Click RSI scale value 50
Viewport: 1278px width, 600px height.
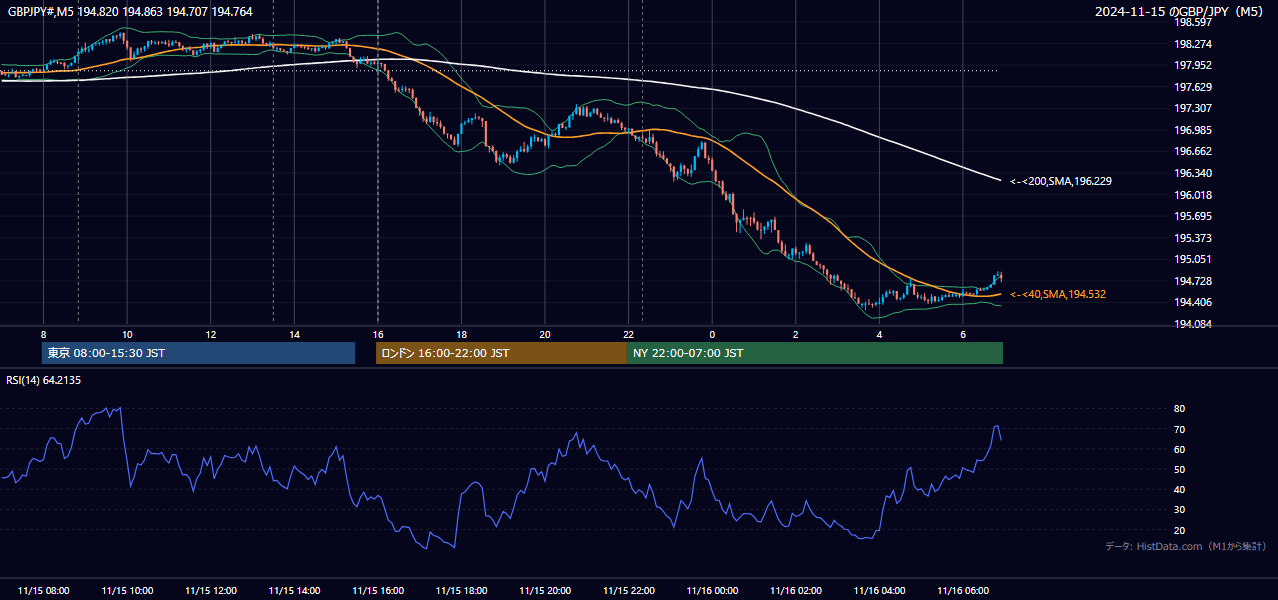click(x=1179, y=470)
